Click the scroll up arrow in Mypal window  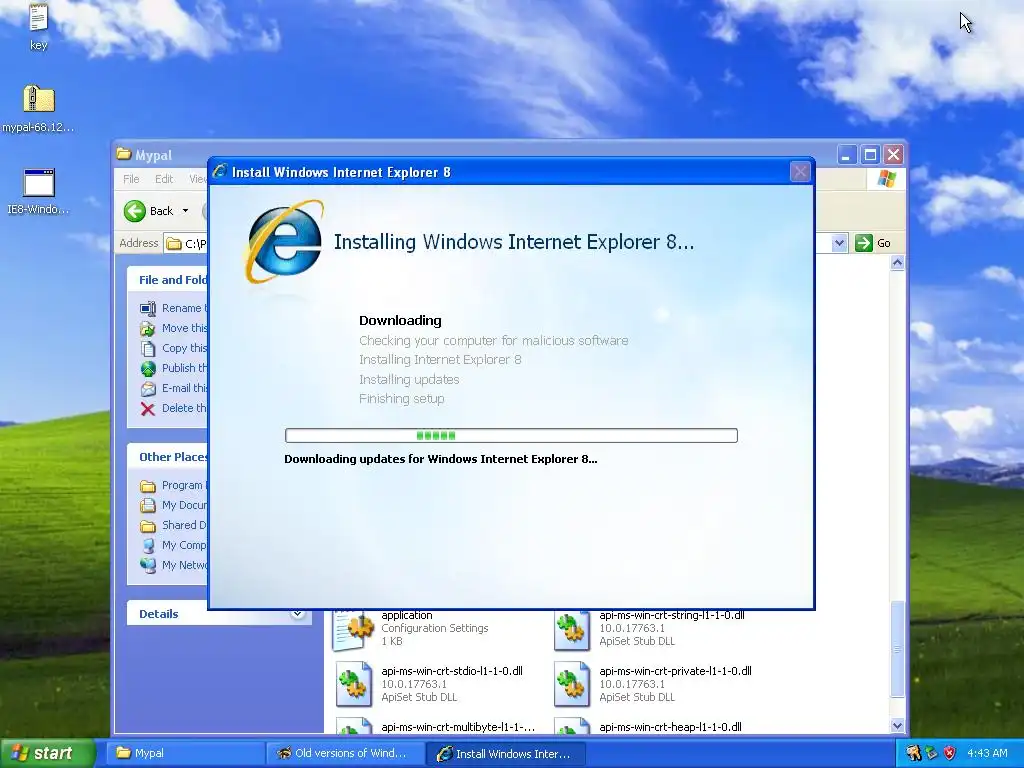897,263
